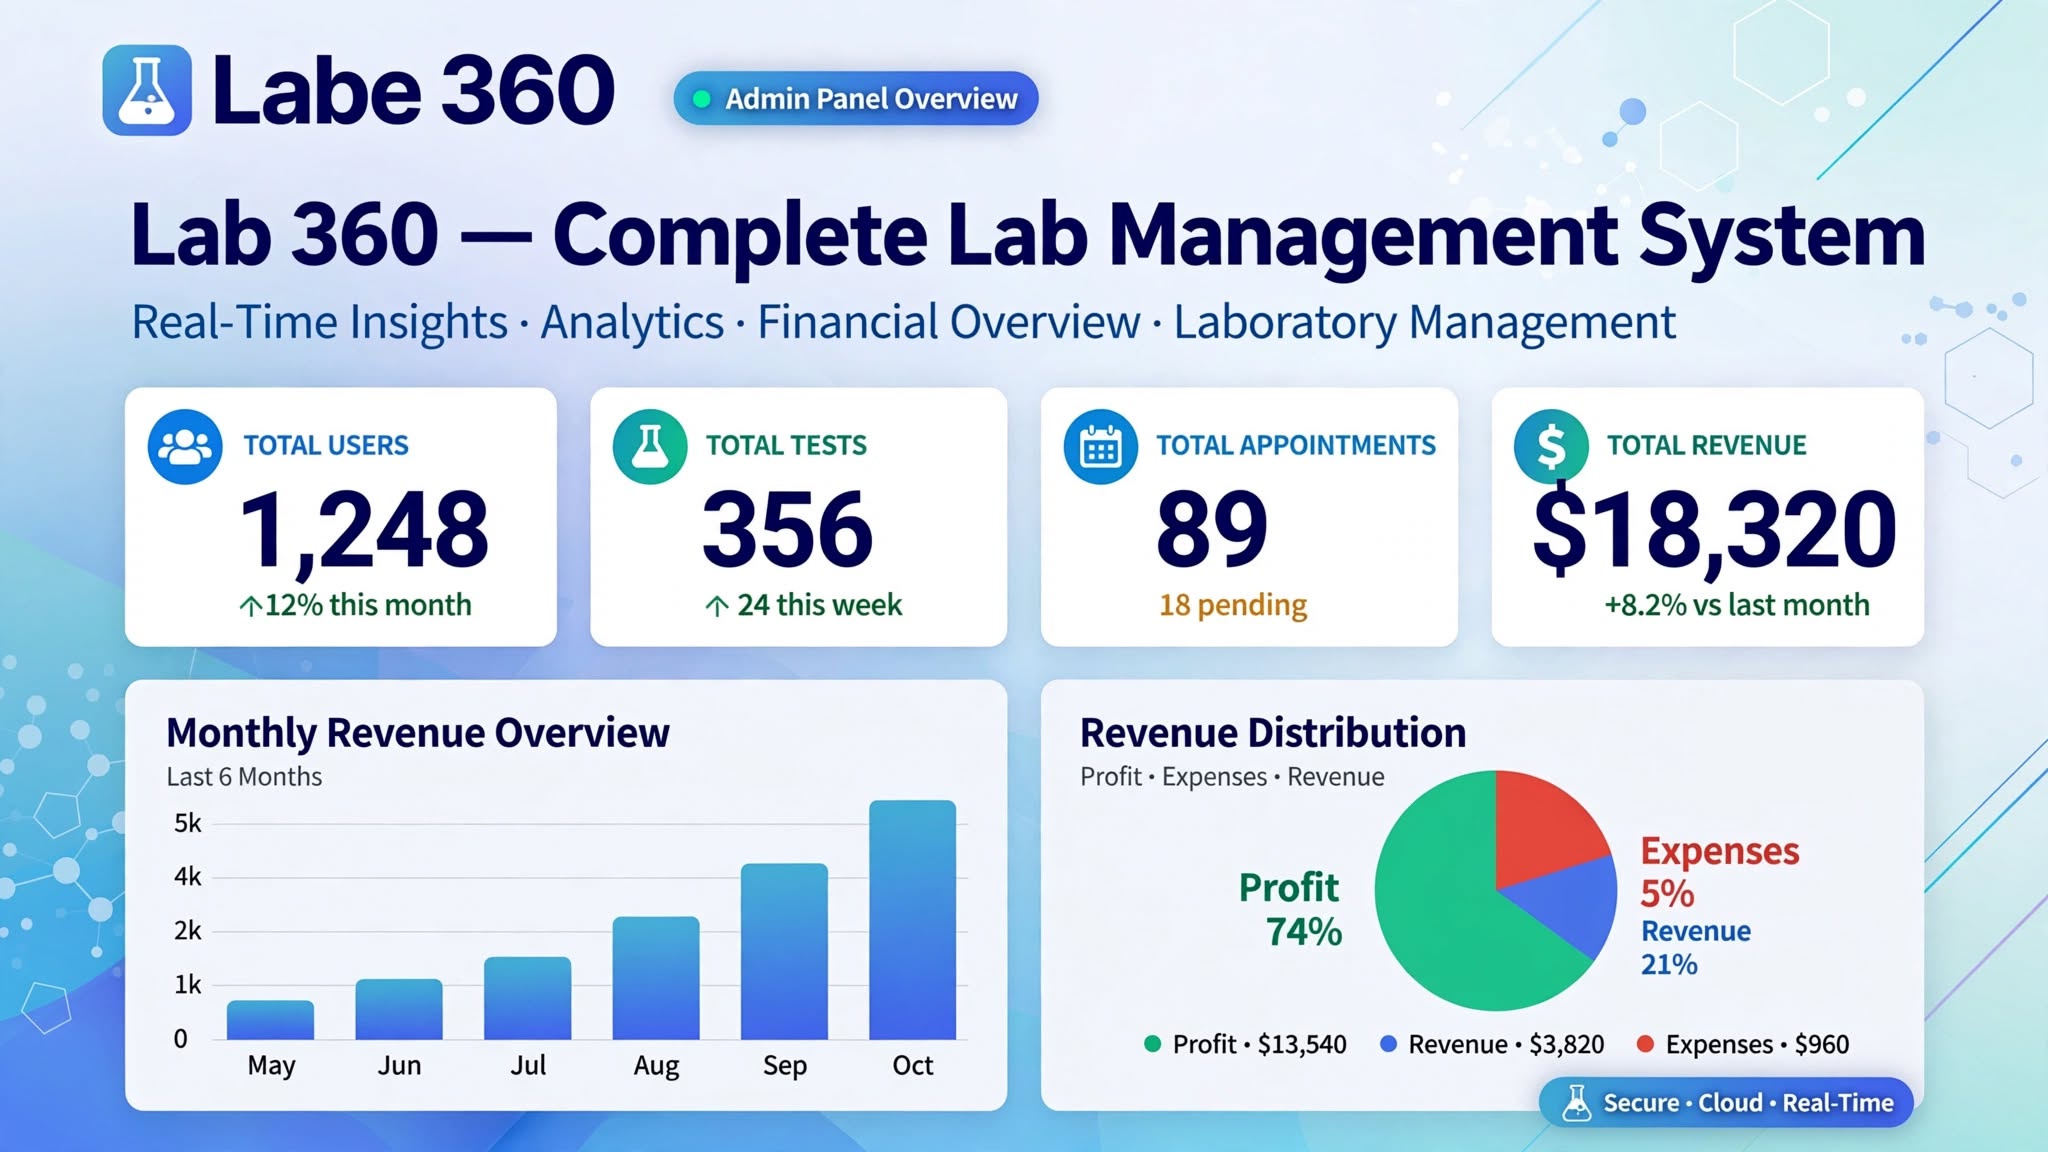
Task: Click the Monthly Revenue Overview heading
Action: pyautogui.click(x=418, y=733)
